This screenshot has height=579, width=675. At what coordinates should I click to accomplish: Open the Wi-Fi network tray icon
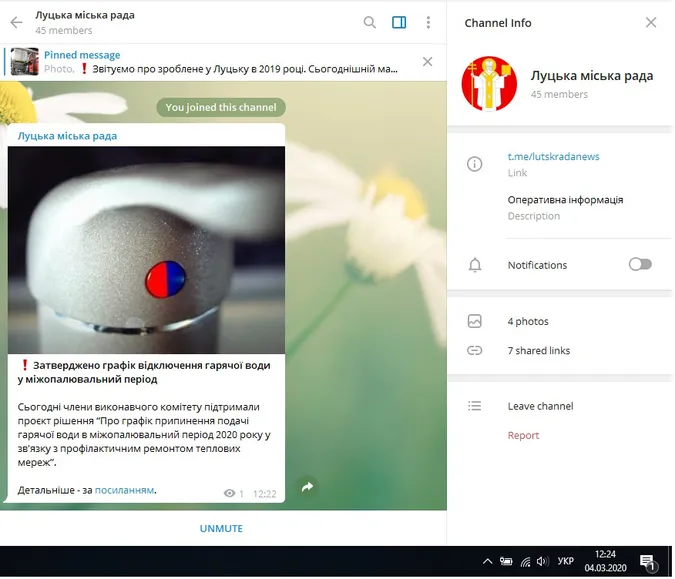pos(525,561)
